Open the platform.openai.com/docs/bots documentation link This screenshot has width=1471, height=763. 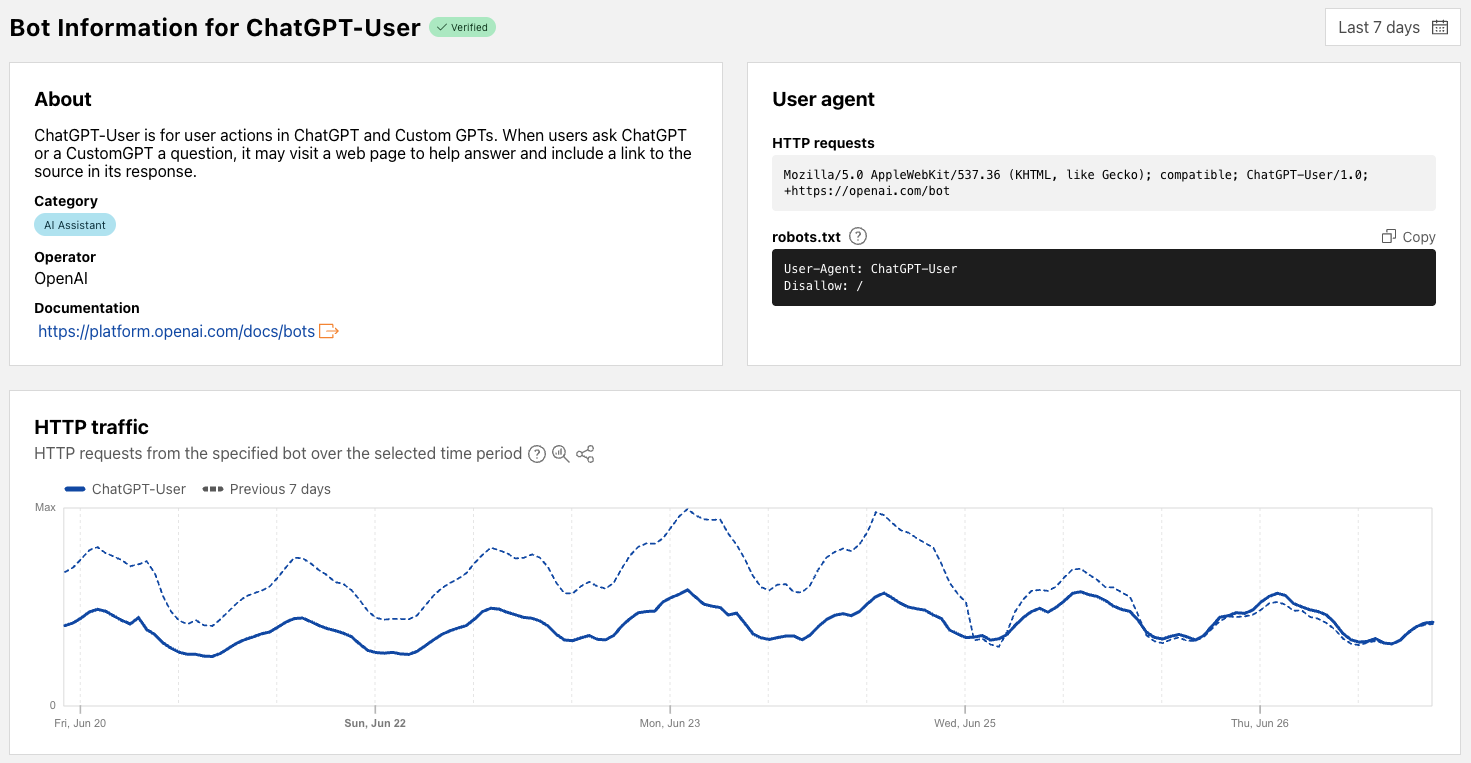(x=176, y=331)
